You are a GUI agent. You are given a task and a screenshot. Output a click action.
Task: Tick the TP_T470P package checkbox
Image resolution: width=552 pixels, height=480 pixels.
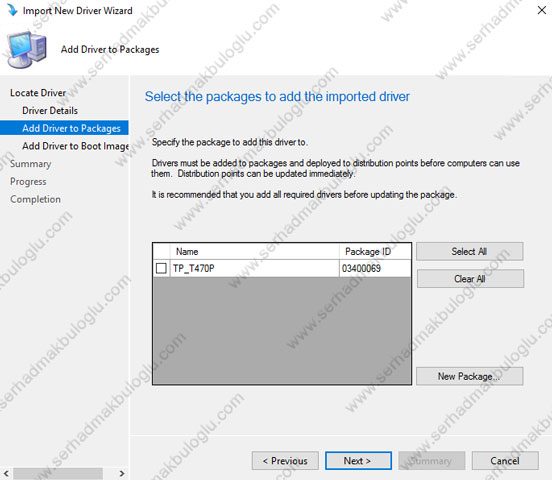[161, 268]
